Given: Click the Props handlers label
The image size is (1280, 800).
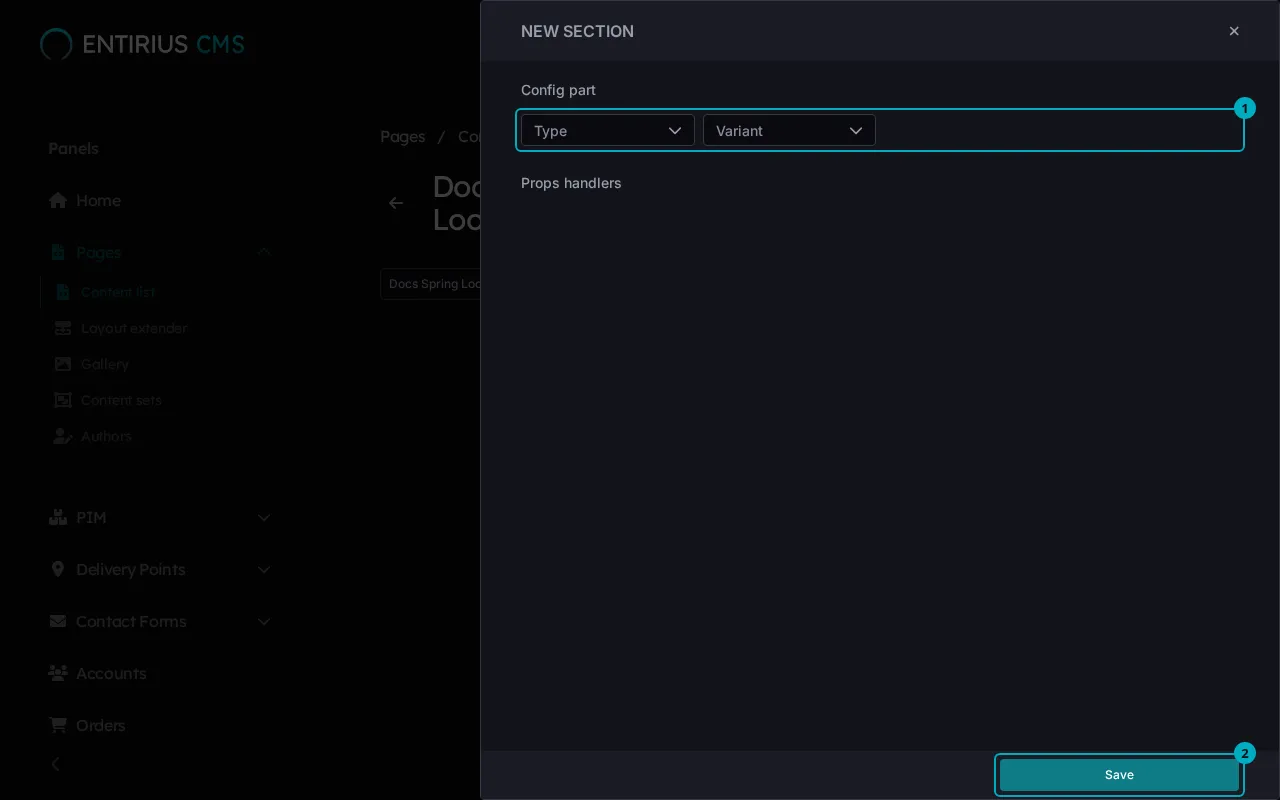Looking at the screenshot, I should (571, 183).
